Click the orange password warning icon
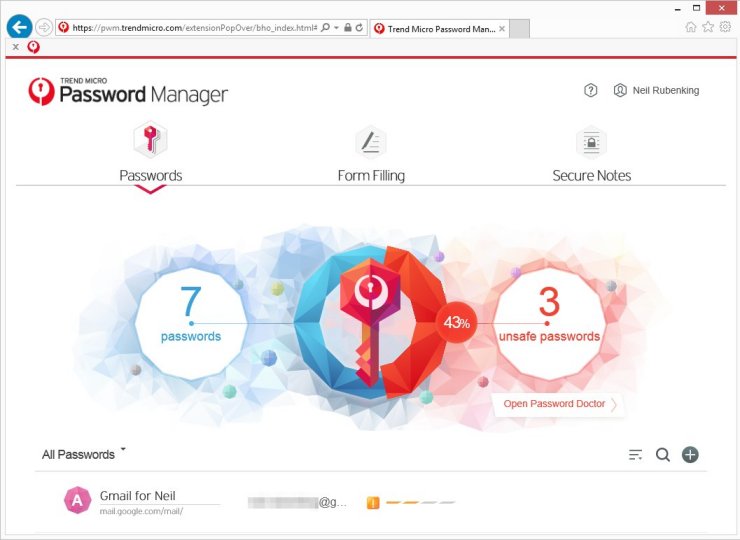 click(x=373, y=503)
